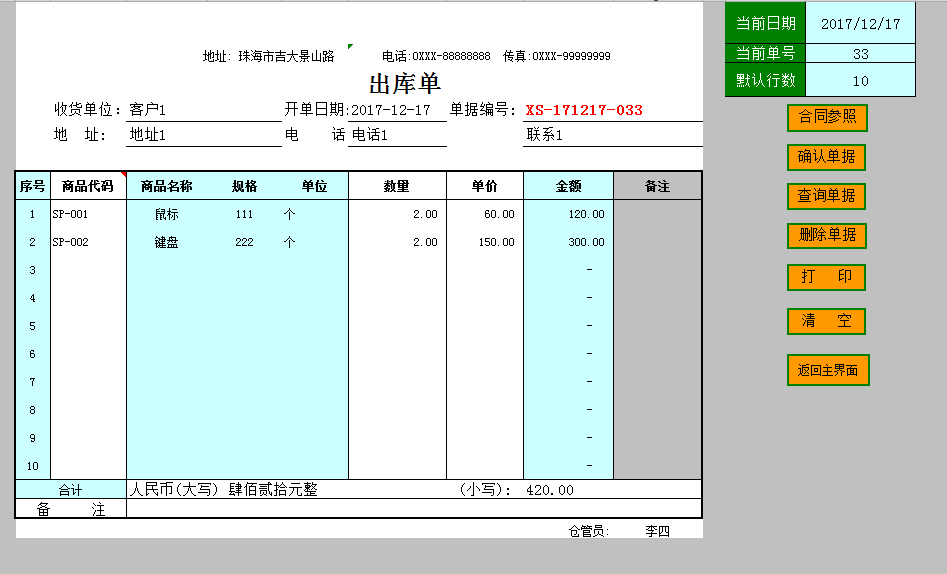Select the total 420.00 cell
Screen dimensions: 947x574
550,490
